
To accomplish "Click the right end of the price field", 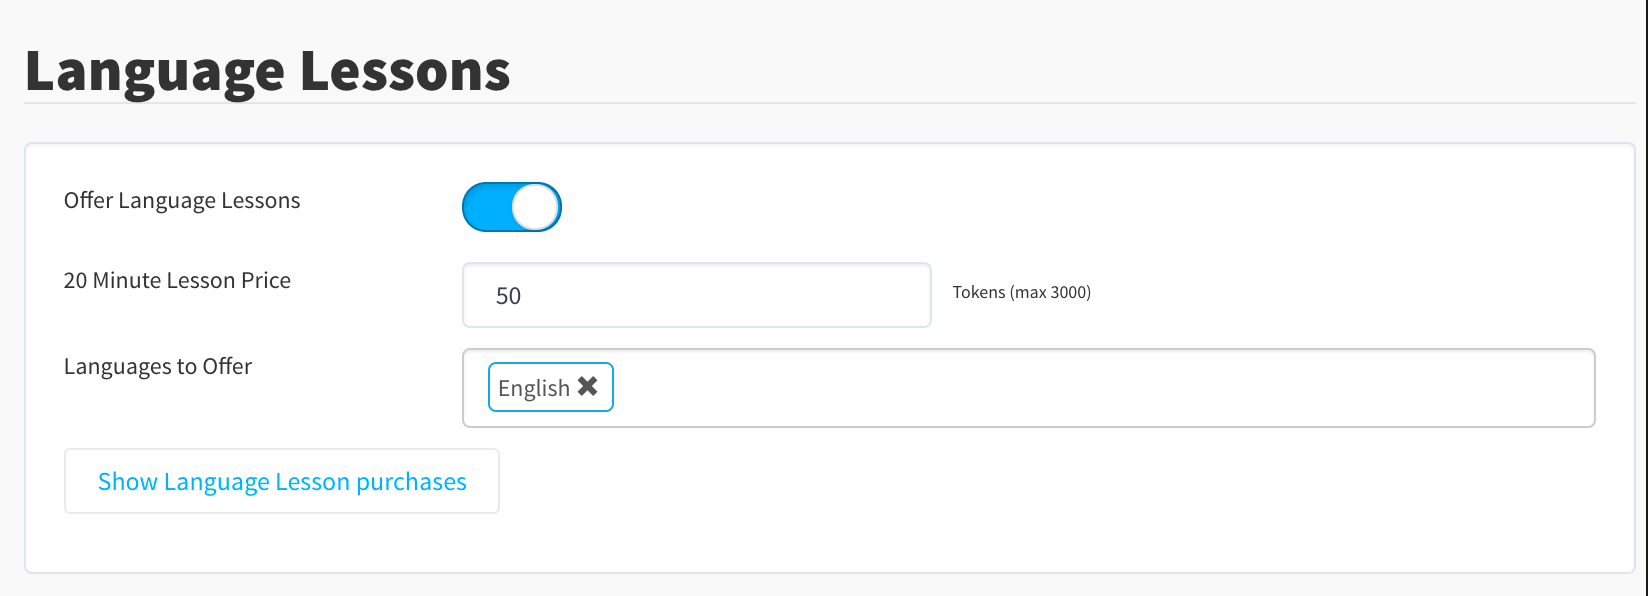I will pyautogui.click(x=900, y=295).
